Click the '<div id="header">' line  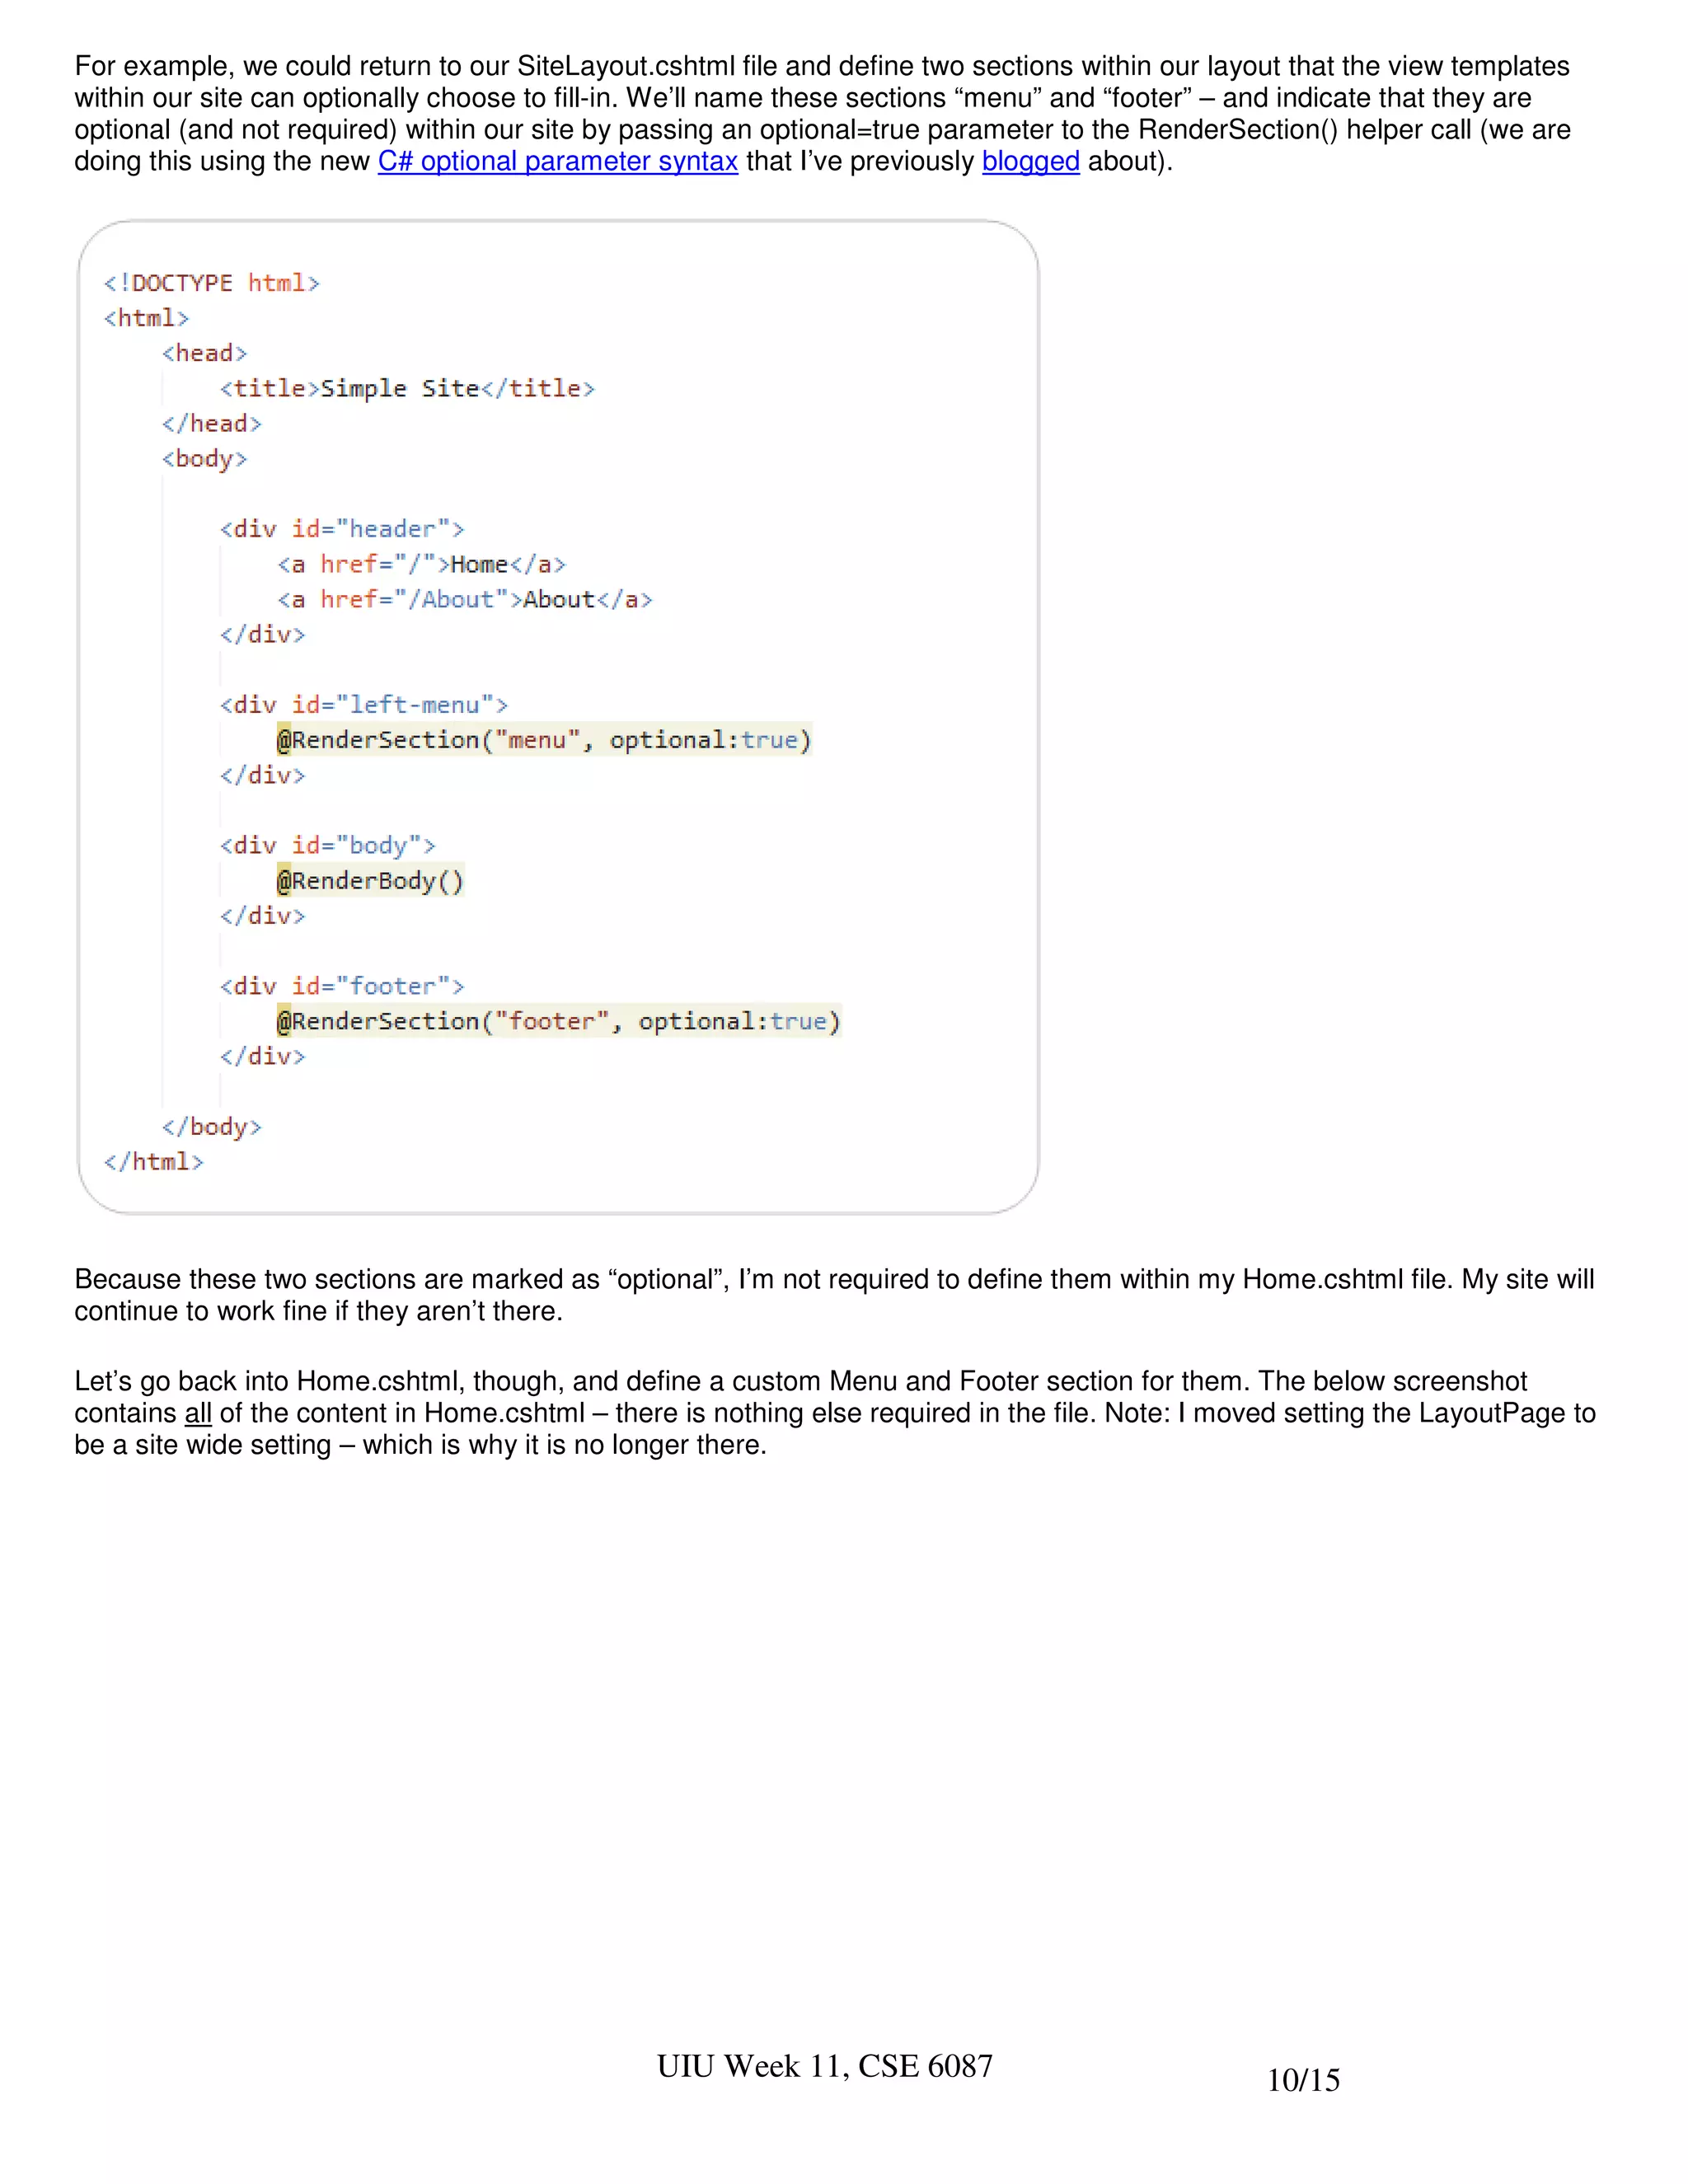342,529
